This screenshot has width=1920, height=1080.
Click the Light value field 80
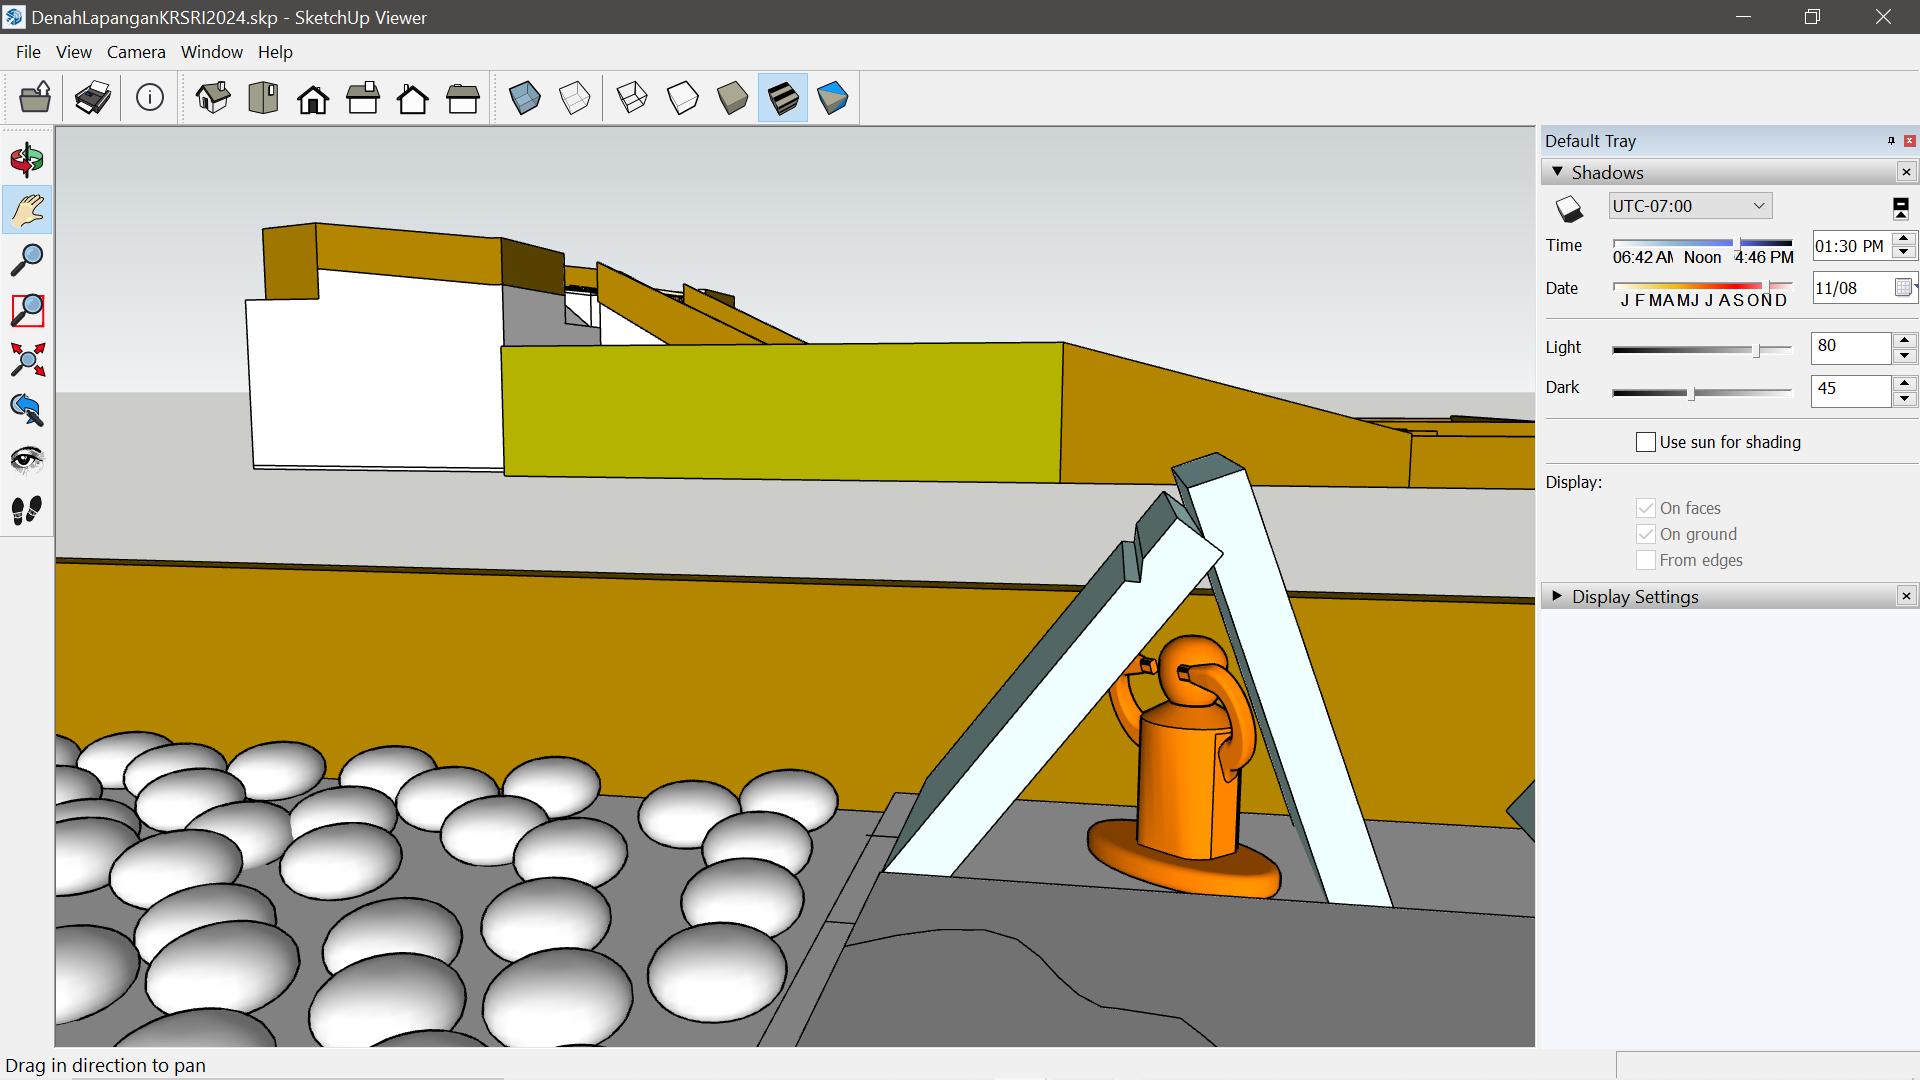click(x=1851, y=347)
